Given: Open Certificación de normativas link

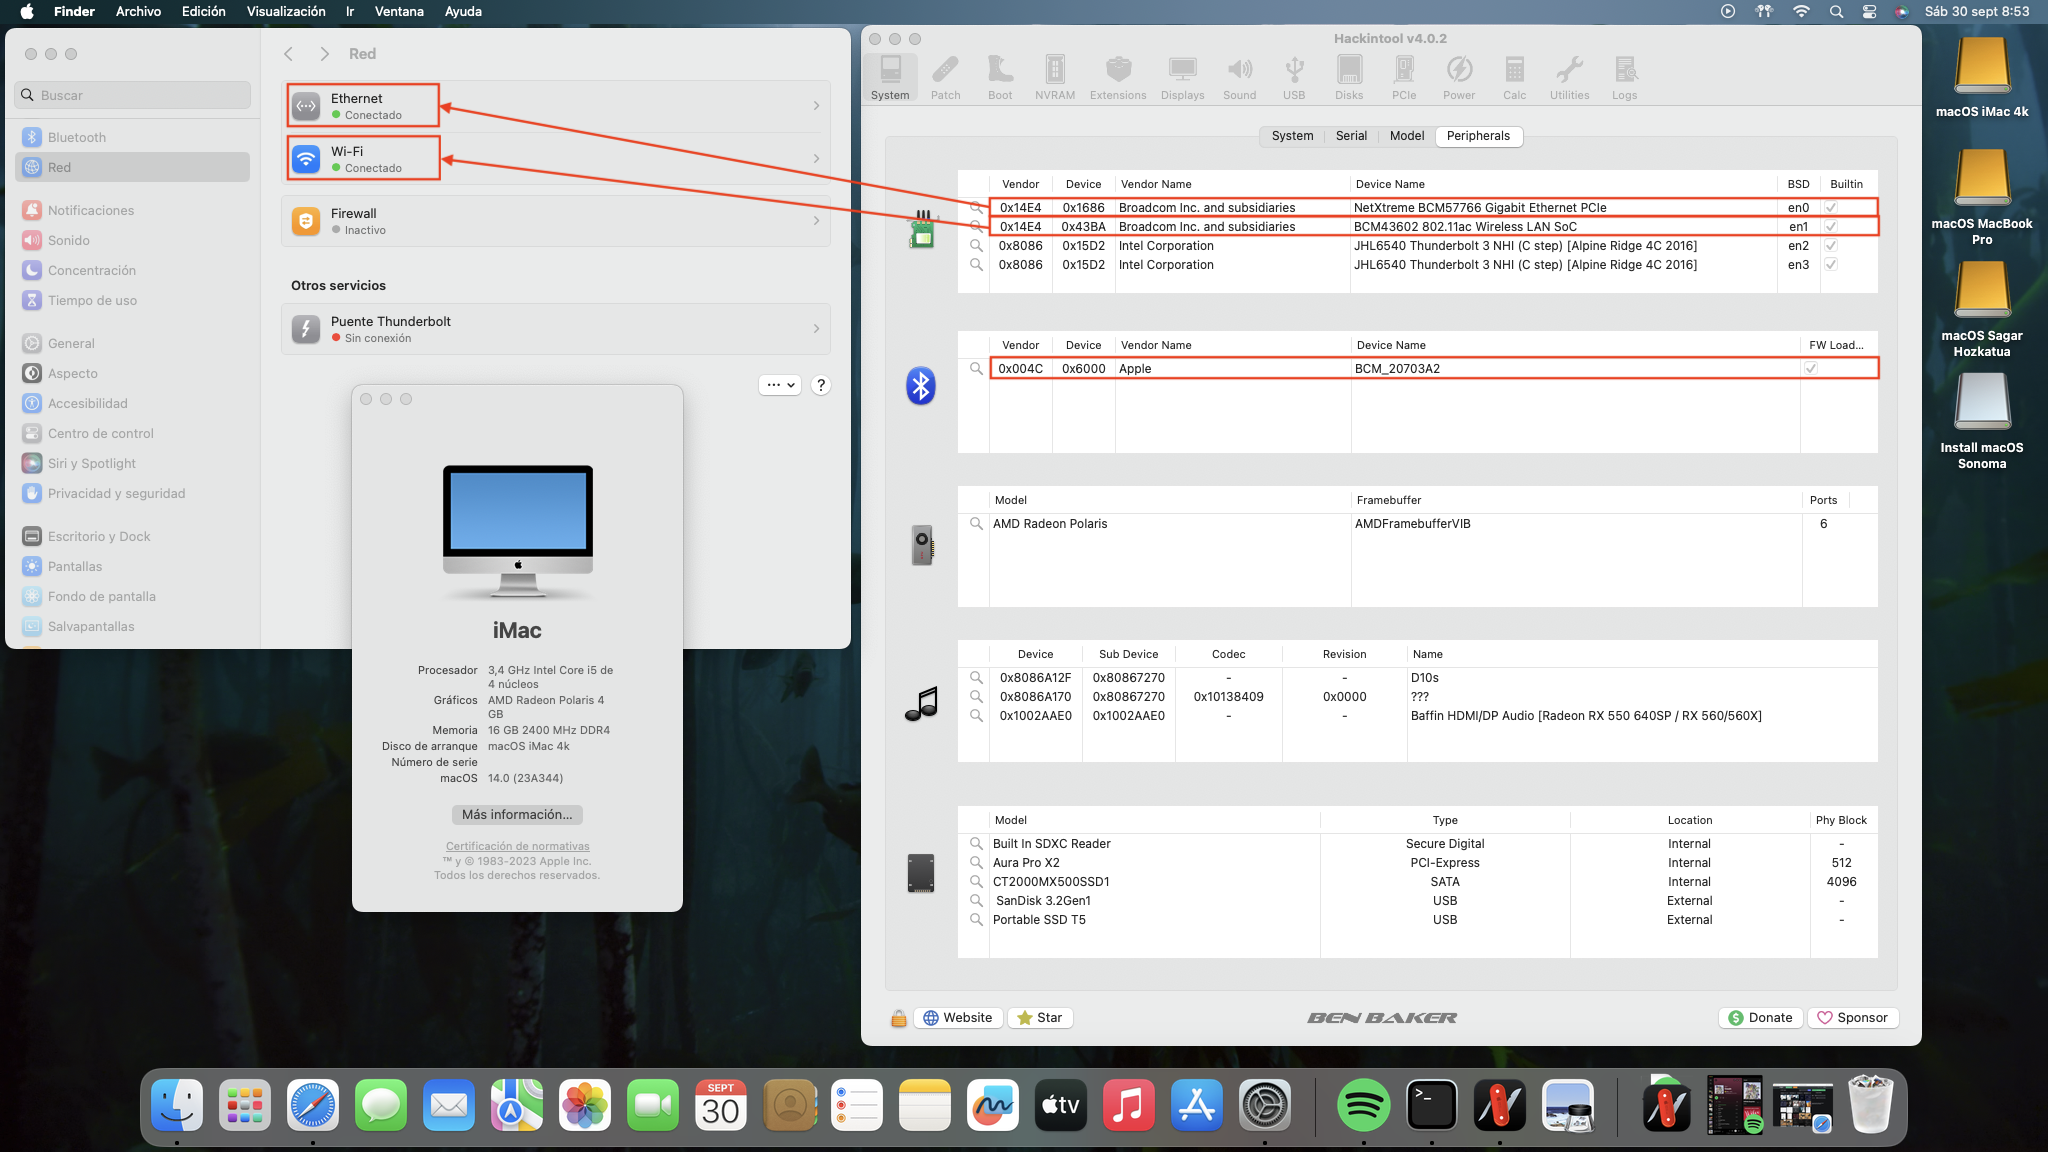Looking at the screenshot, I should click(517, 847).
